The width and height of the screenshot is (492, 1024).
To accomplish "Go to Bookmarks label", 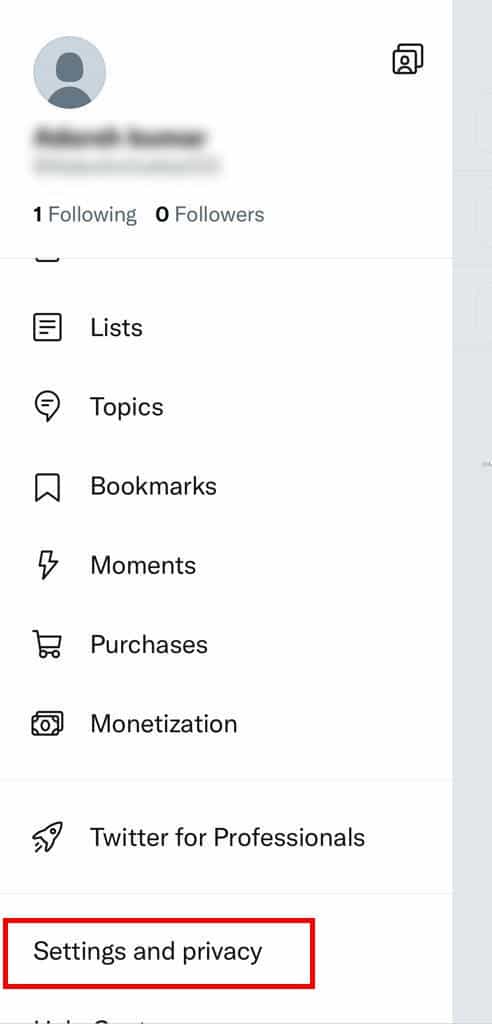I will pos(154,486).
